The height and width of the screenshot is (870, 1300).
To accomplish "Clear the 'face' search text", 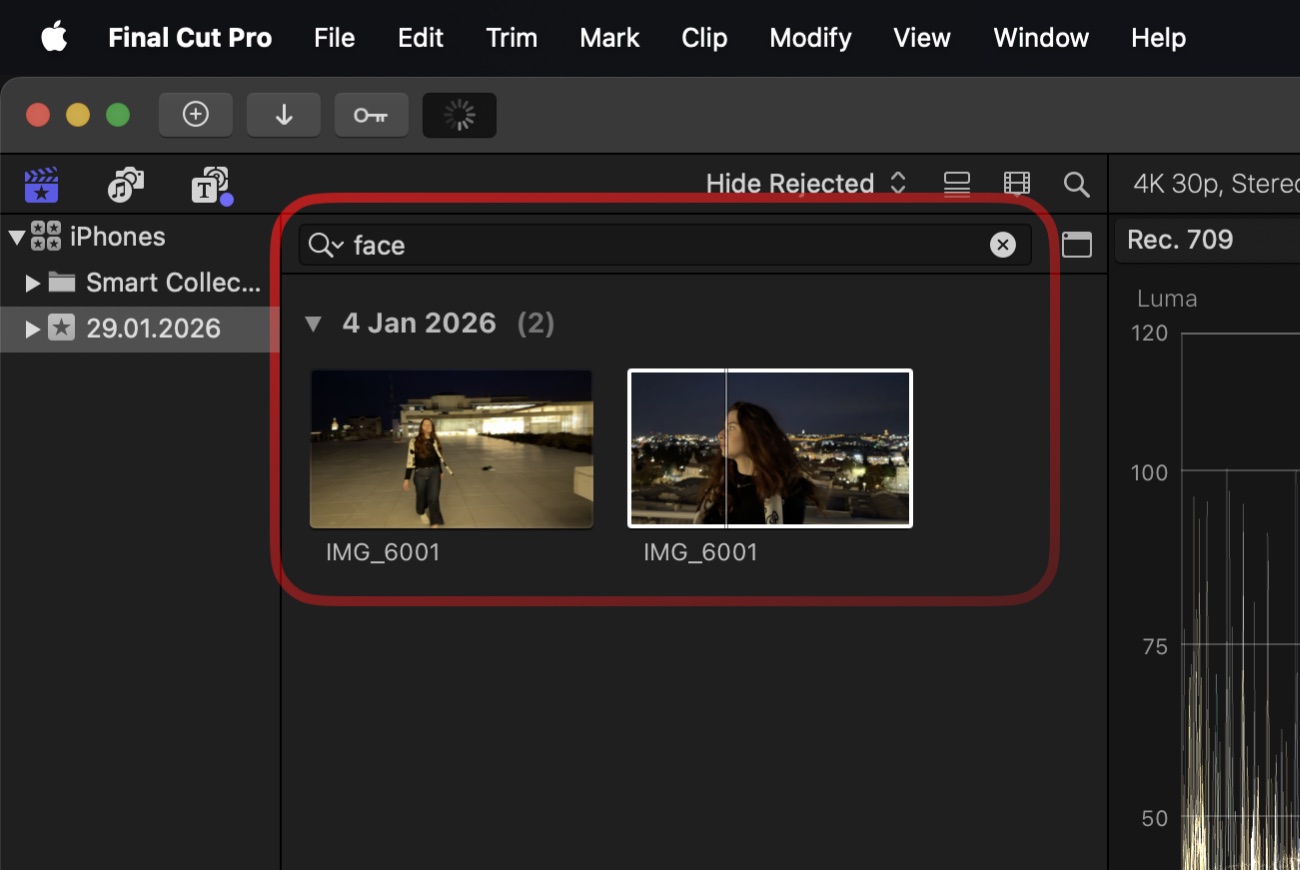I will coord(1002,245).
